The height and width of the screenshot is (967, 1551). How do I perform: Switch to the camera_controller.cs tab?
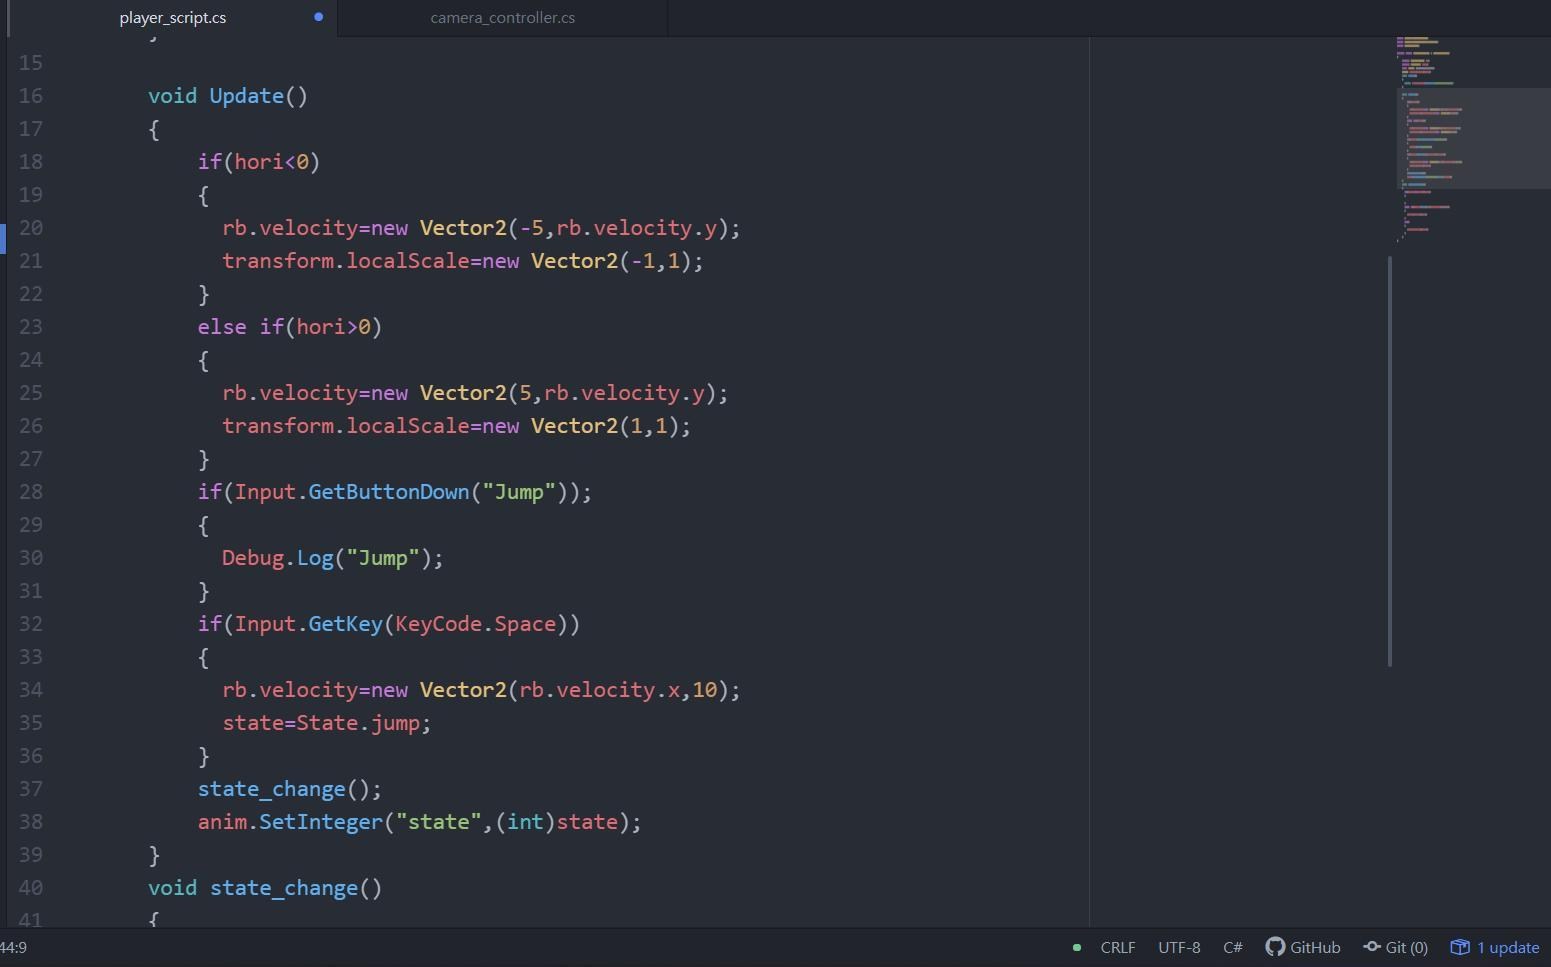[x=502, y=17]
